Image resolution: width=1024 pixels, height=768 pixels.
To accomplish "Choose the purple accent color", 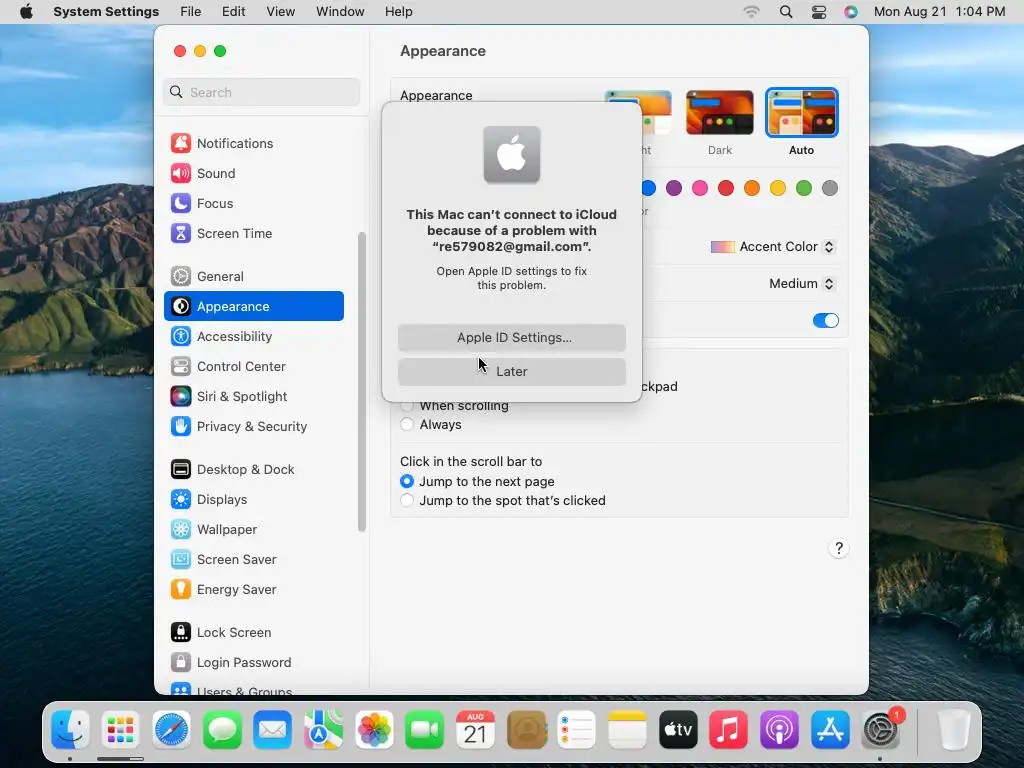I will pyautogui.click(x=674, y=188).
